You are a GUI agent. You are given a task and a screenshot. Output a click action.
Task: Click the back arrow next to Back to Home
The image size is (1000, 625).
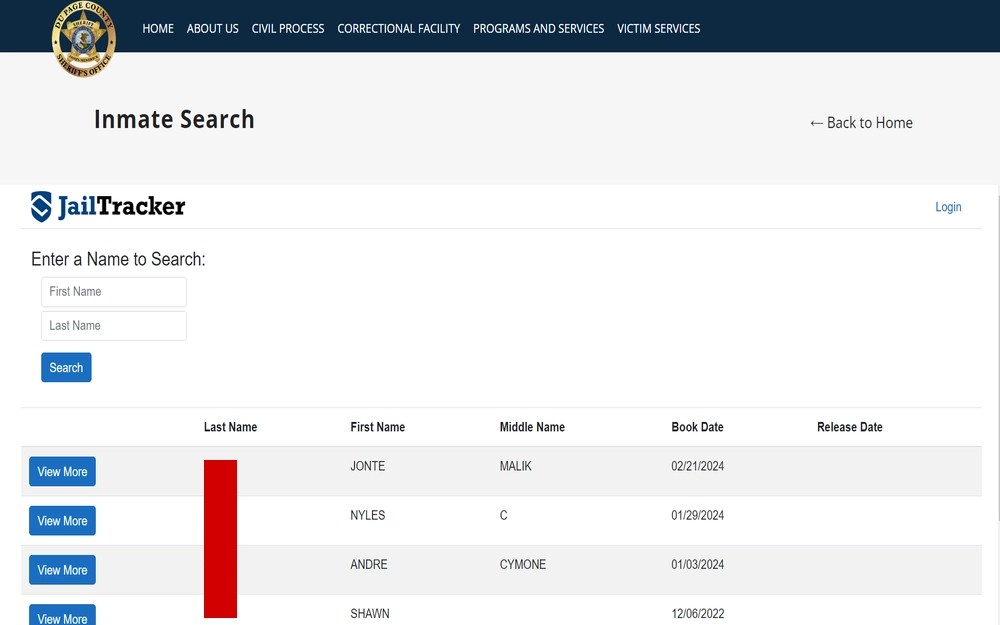coord(815,122)
